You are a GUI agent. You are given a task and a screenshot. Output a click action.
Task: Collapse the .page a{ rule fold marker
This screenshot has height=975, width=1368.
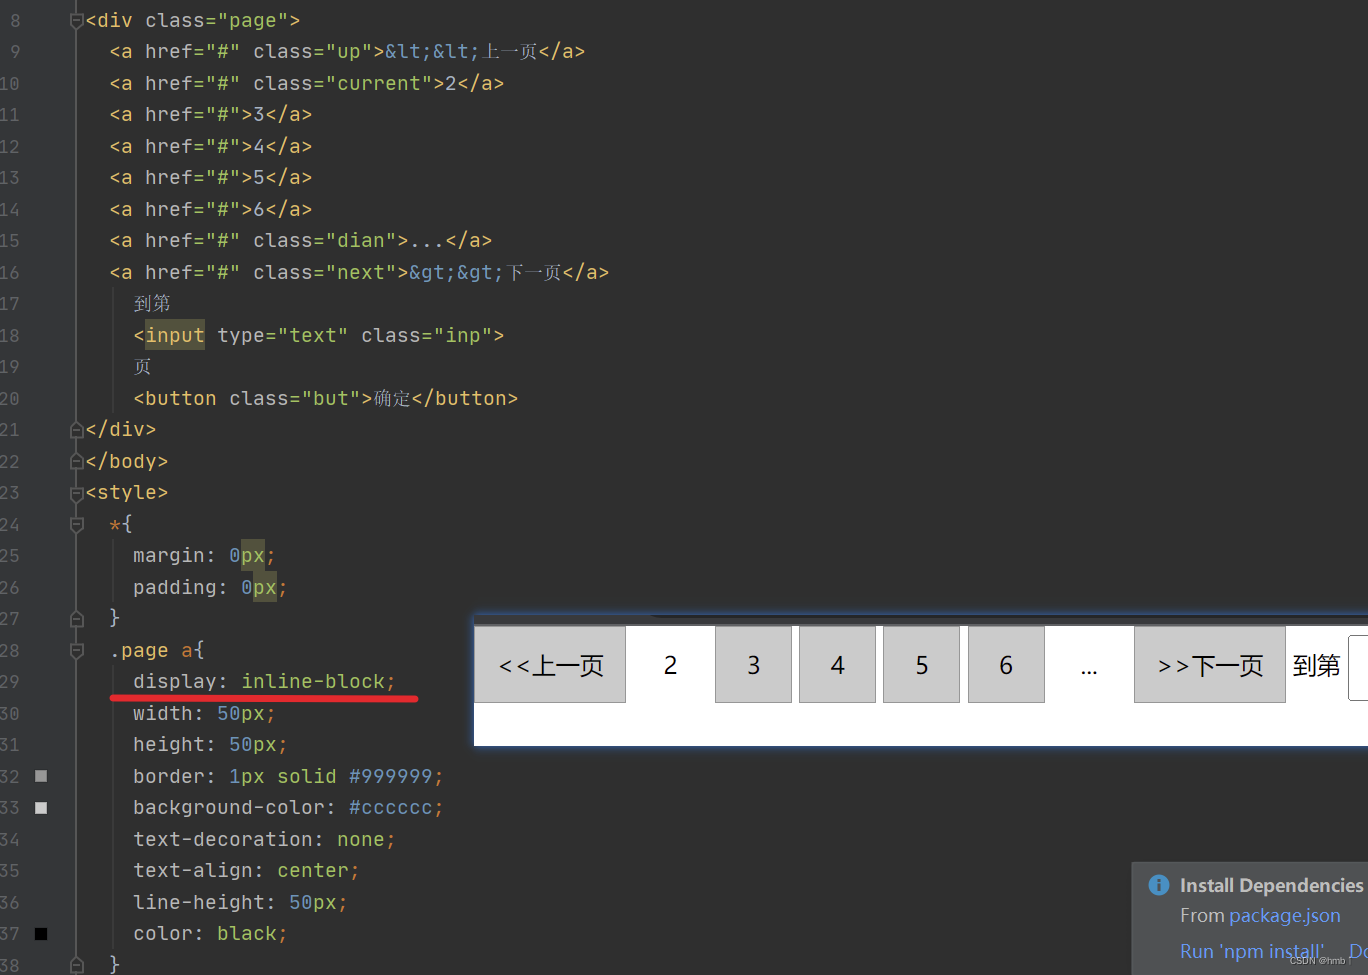click(x=77, y=650)
